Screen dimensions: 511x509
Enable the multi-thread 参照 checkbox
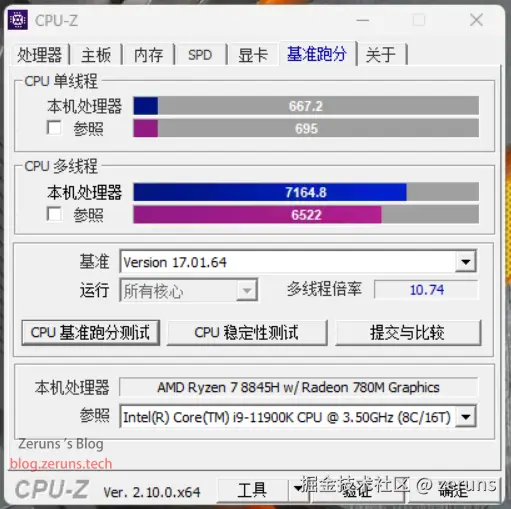pyautogui.click(x=54, y=214)
